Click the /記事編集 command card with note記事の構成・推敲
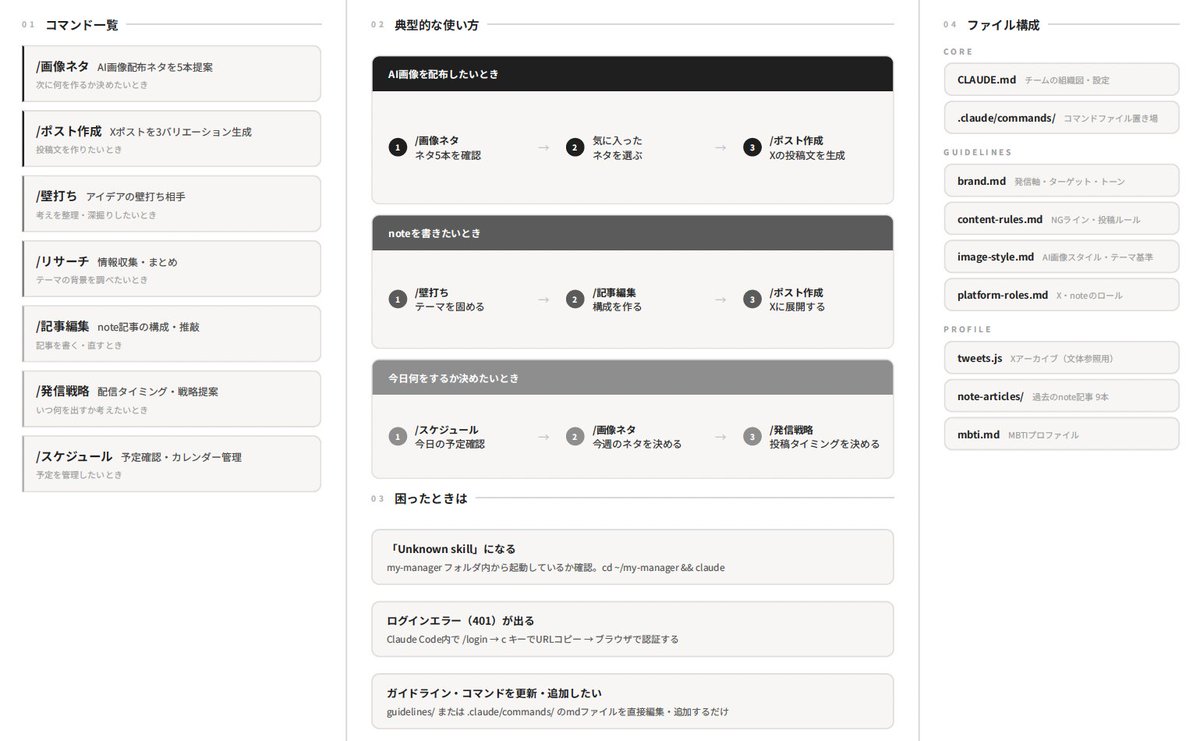 (x=172, y=333)
